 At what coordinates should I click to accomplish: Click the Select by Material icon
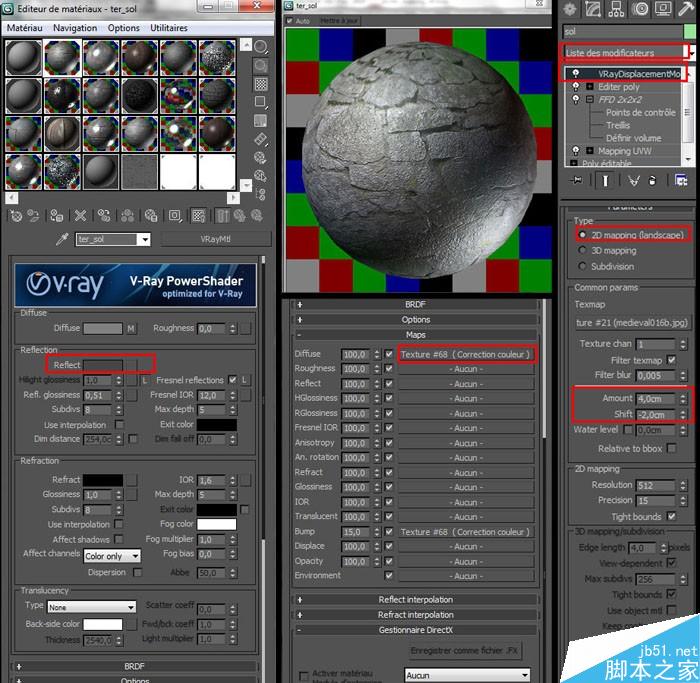point(261,176)
